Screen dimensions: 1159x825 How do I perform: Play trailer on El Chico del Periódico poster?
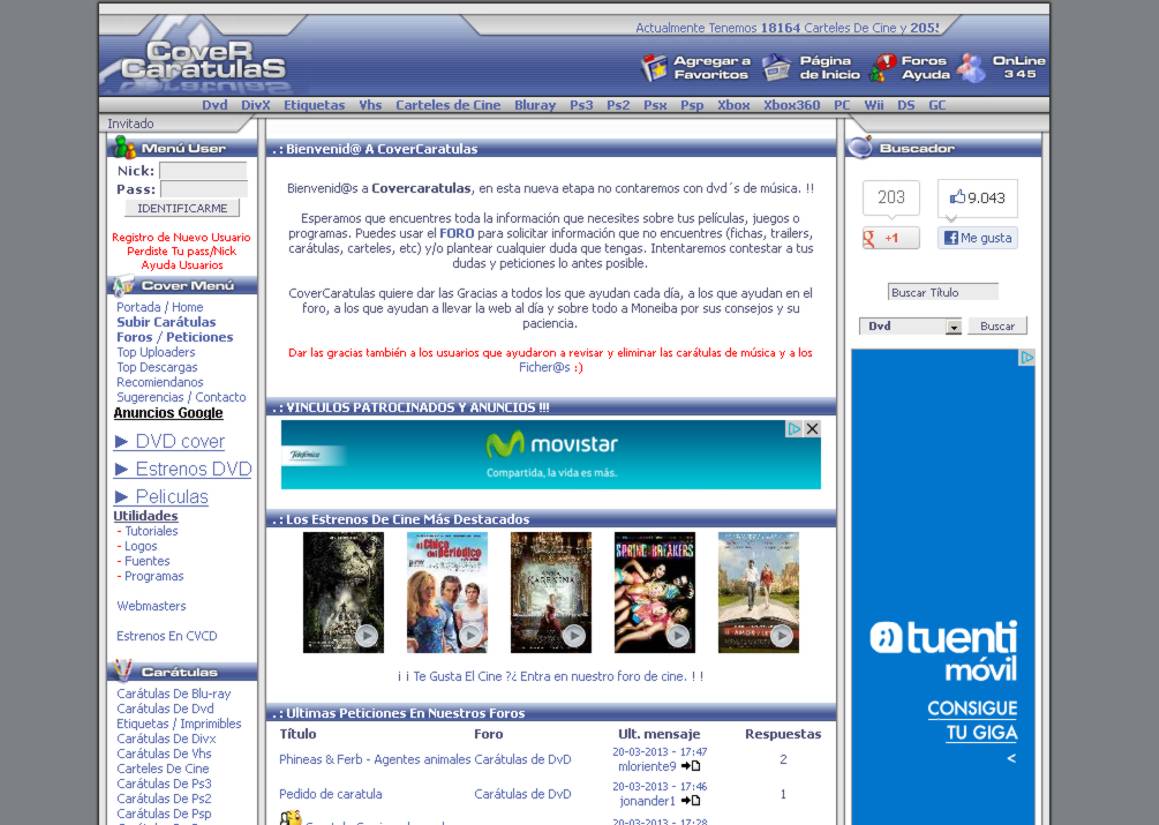coord(470,636)
